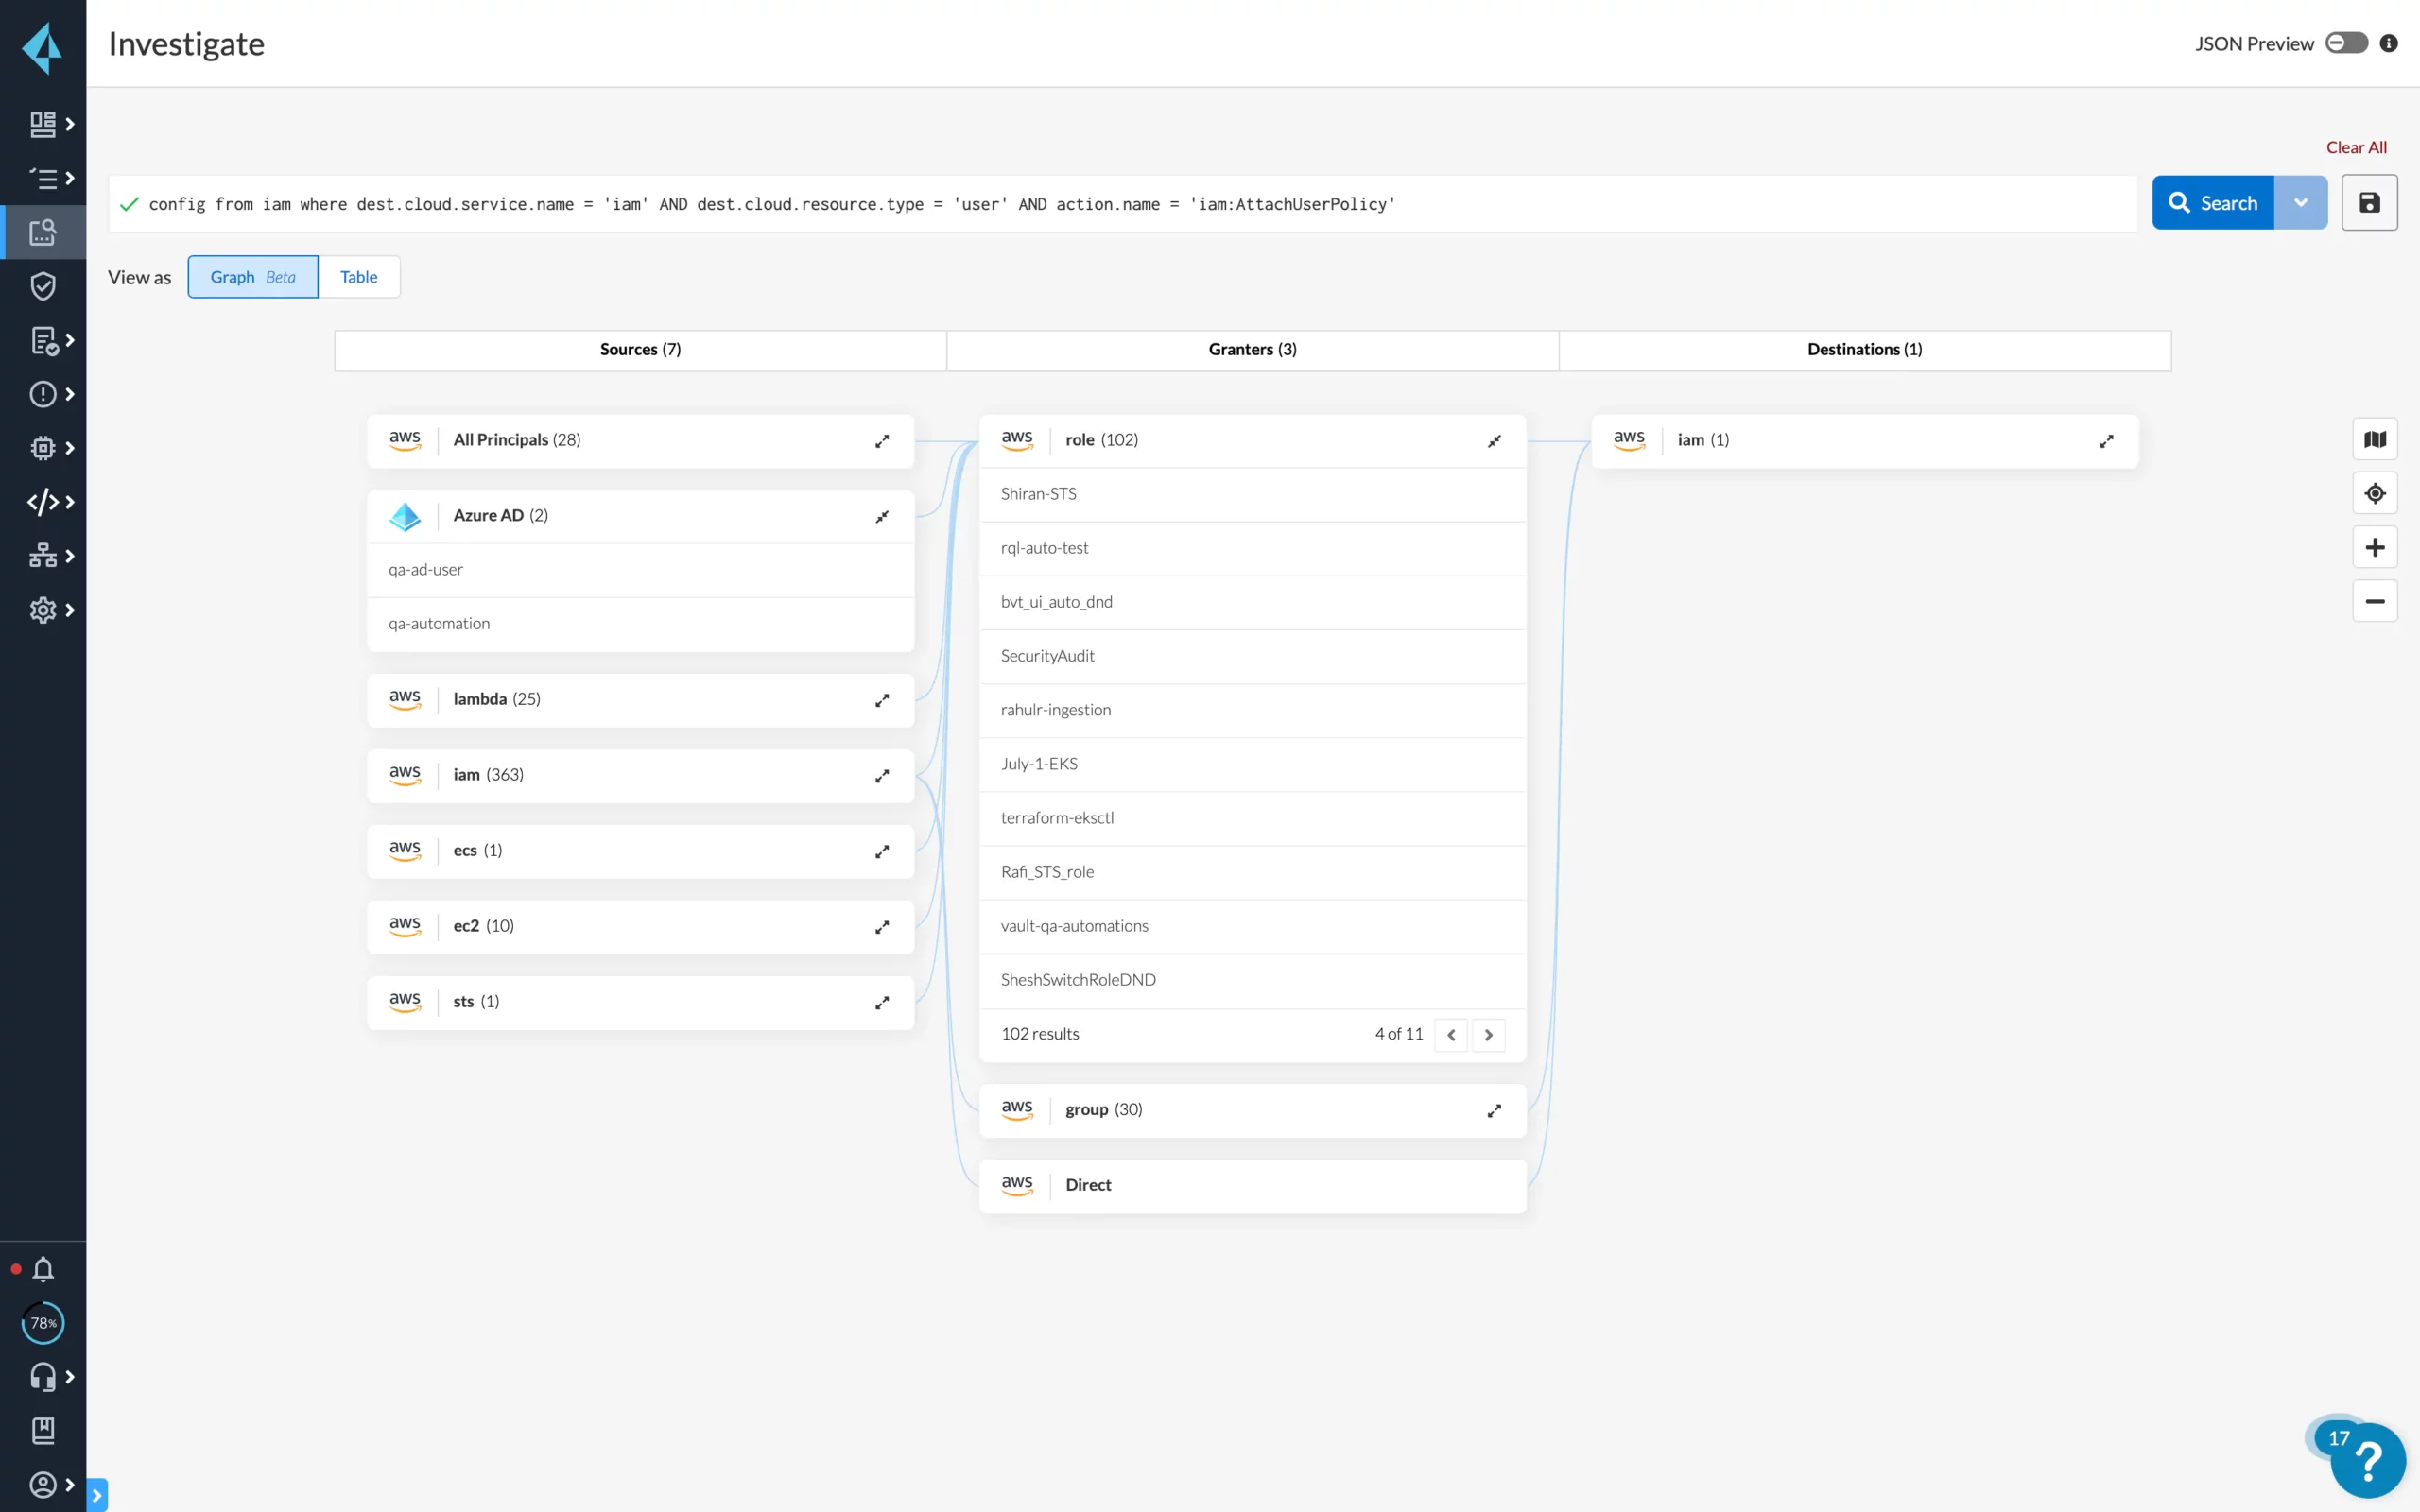Expand the All Principals sources node
The image size is (2420, 1512).
coord(882,440)
